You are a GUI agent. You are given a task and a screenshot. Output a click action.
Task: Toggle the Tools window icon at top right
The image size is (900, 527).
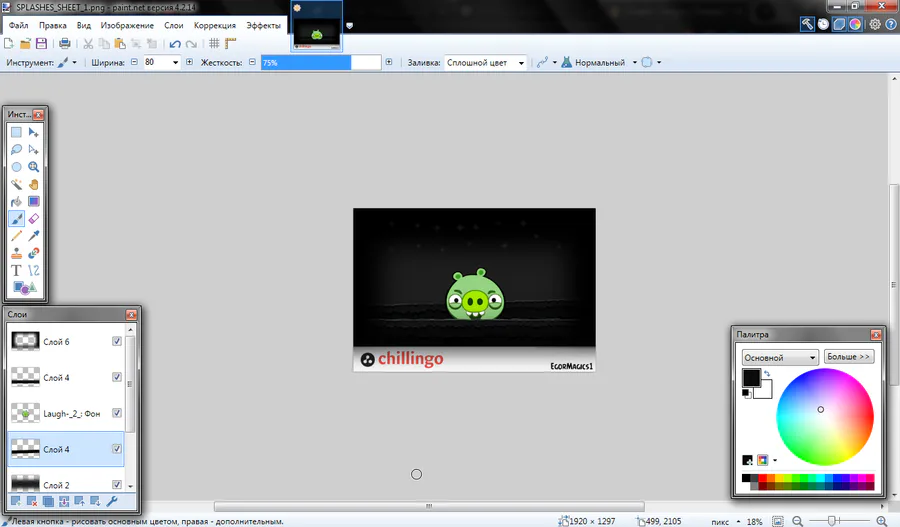[807, 24]
